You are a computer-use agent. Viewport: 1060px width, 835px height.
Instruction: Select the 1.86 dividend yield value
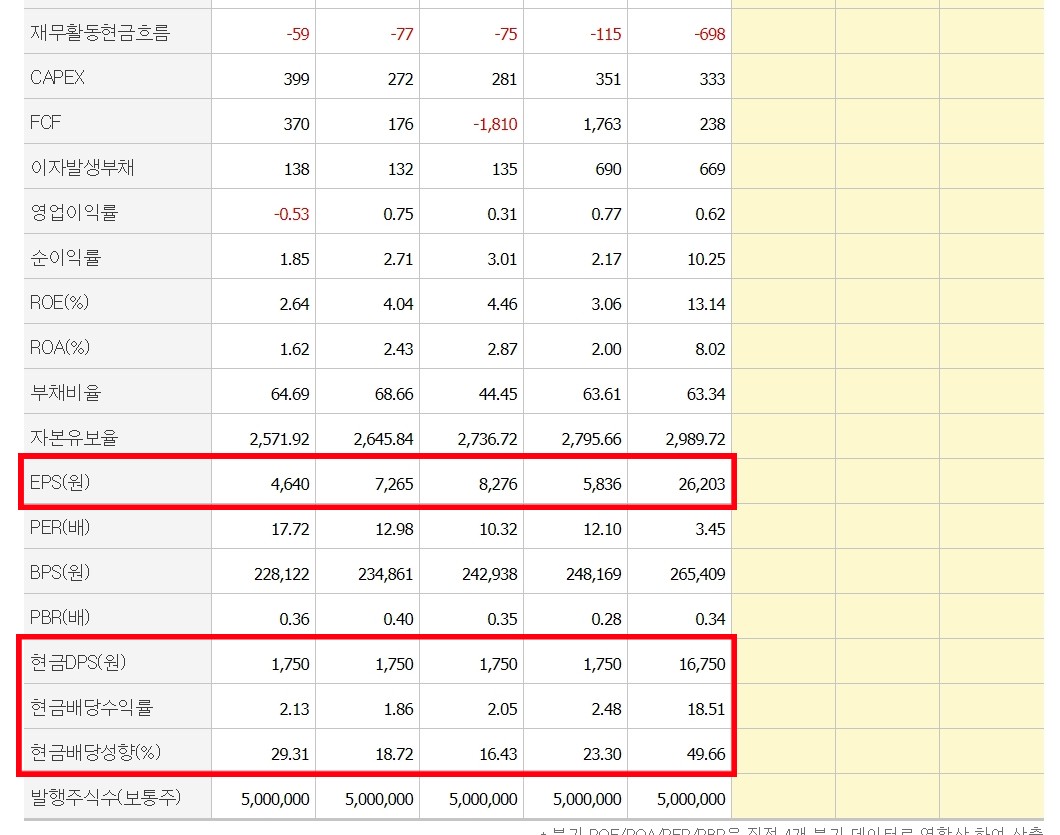click(x=399, y=709)
